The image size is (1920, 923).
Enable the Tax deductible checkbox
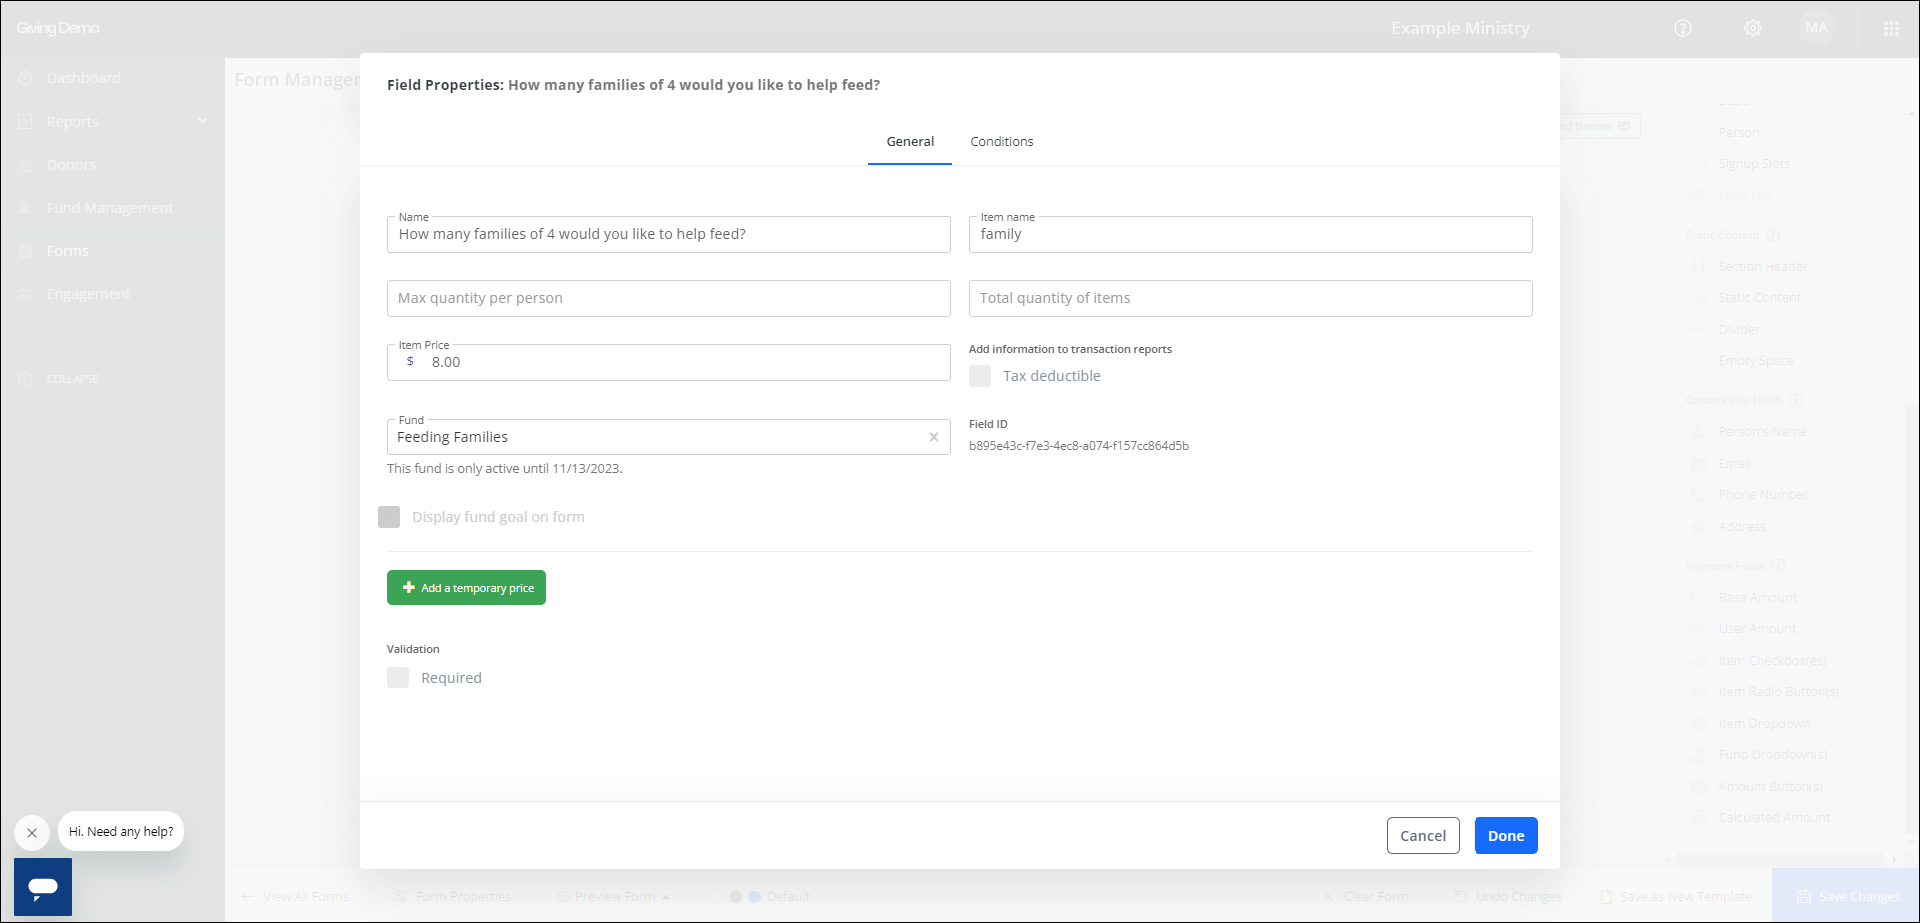click(980, 376)
